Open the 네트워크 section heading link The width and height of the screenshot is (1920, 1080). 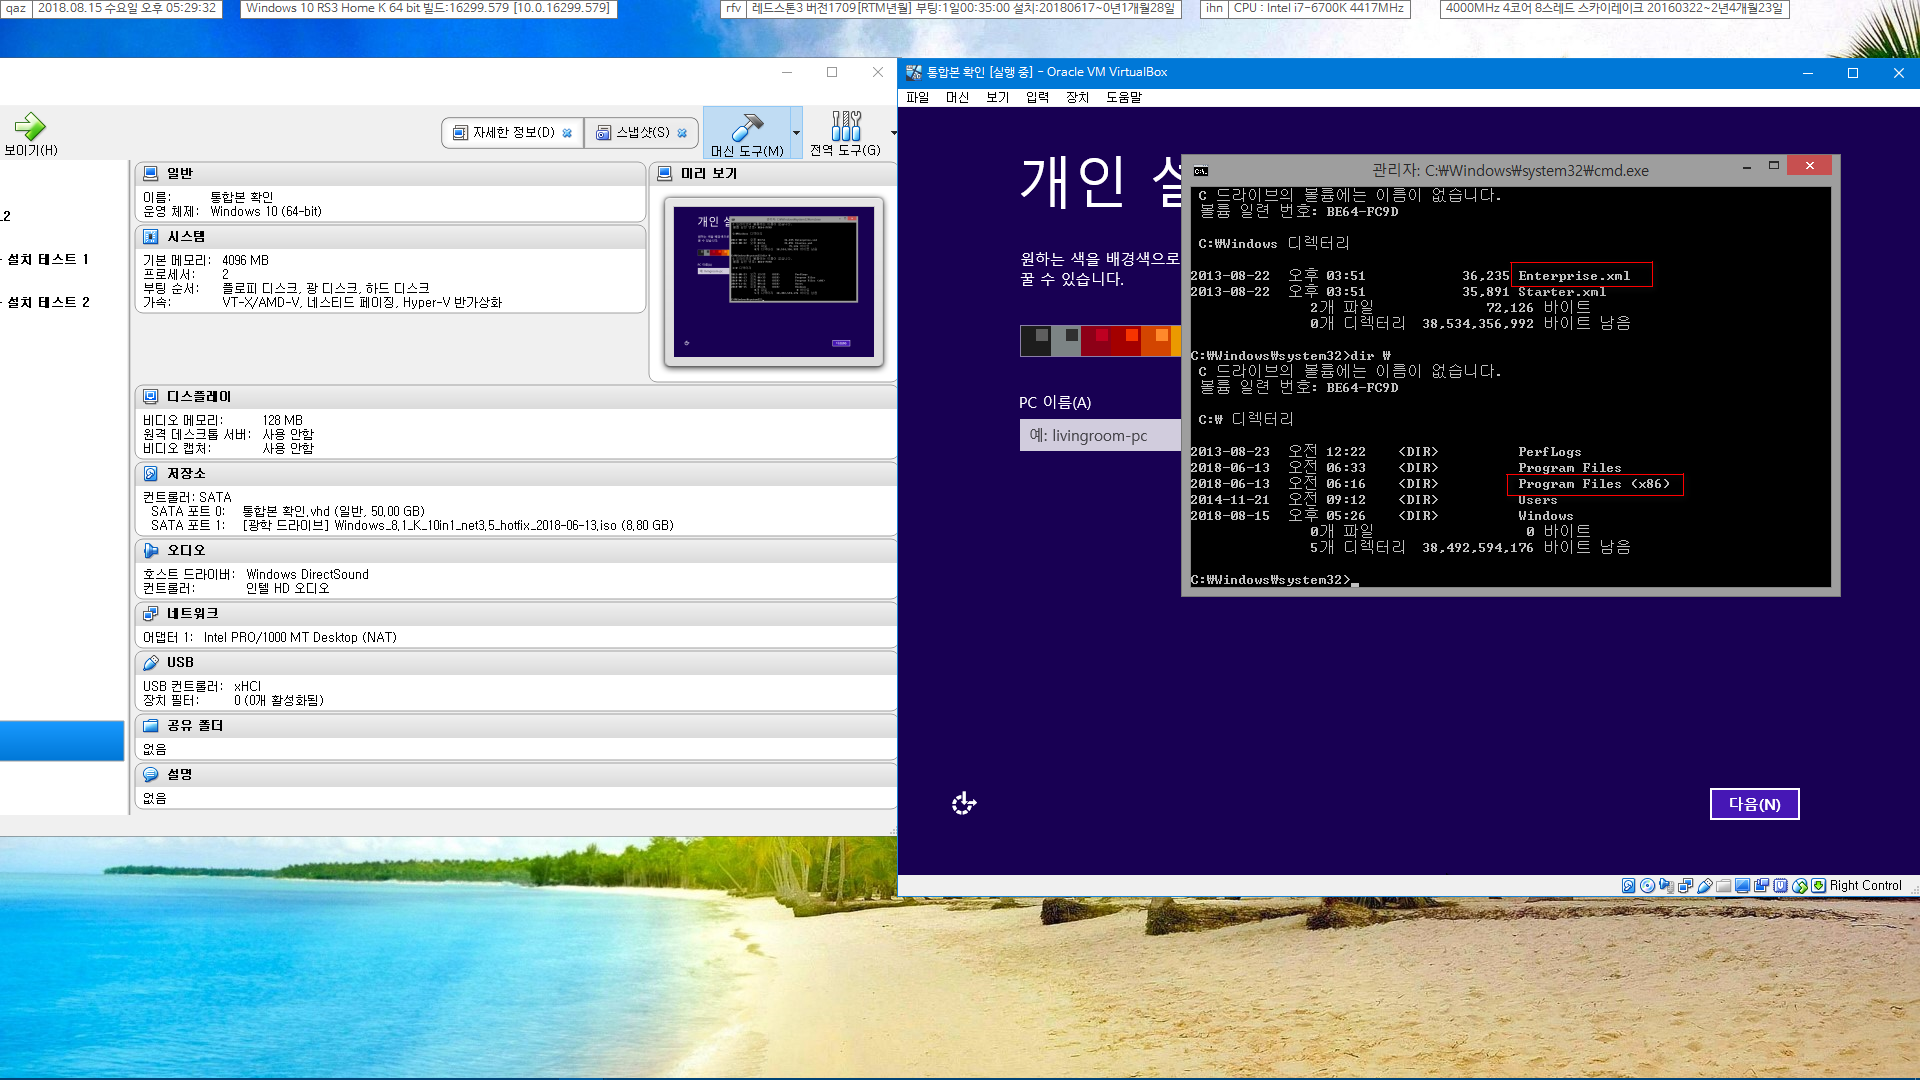193,614
